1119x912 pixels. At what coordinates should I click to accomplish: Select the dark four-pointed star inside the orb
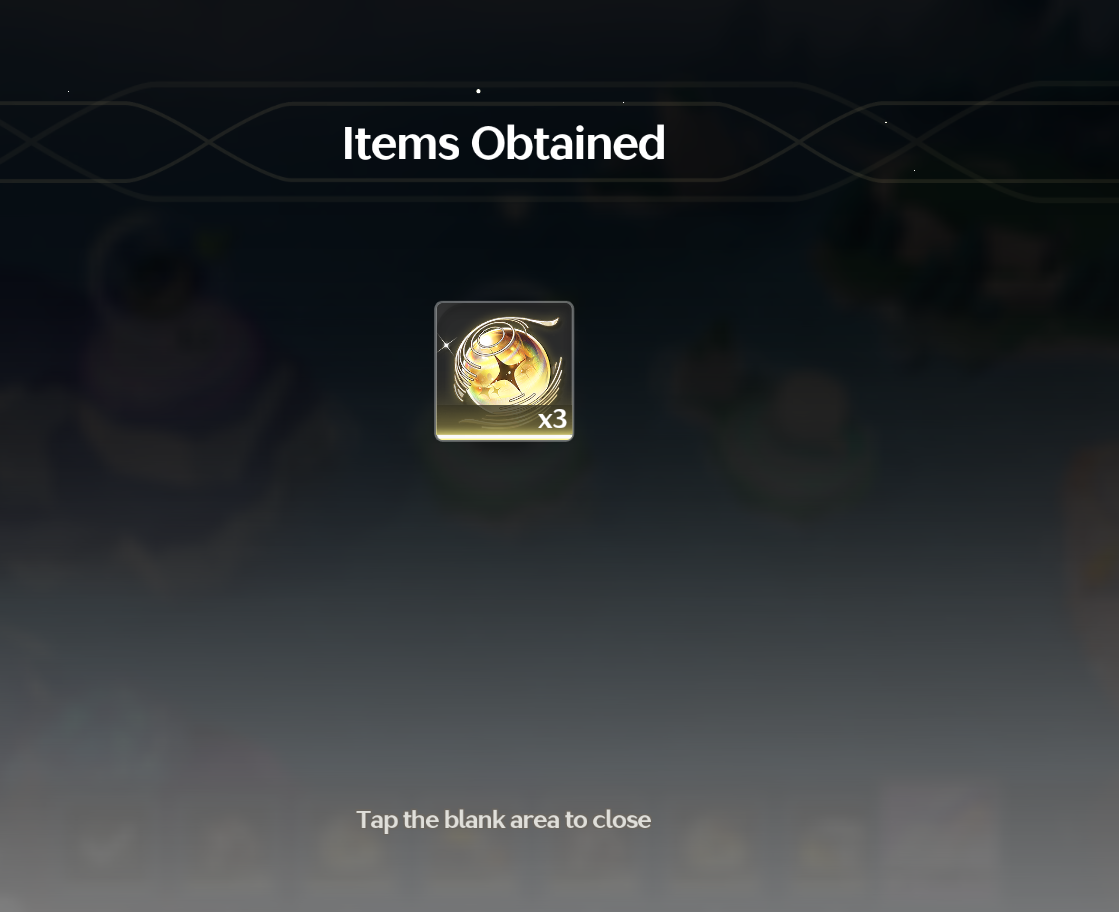click(x=507, y=373)
